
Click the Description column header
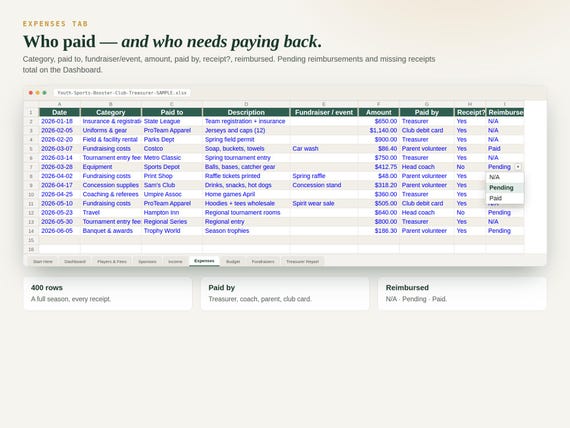(246, 112)
